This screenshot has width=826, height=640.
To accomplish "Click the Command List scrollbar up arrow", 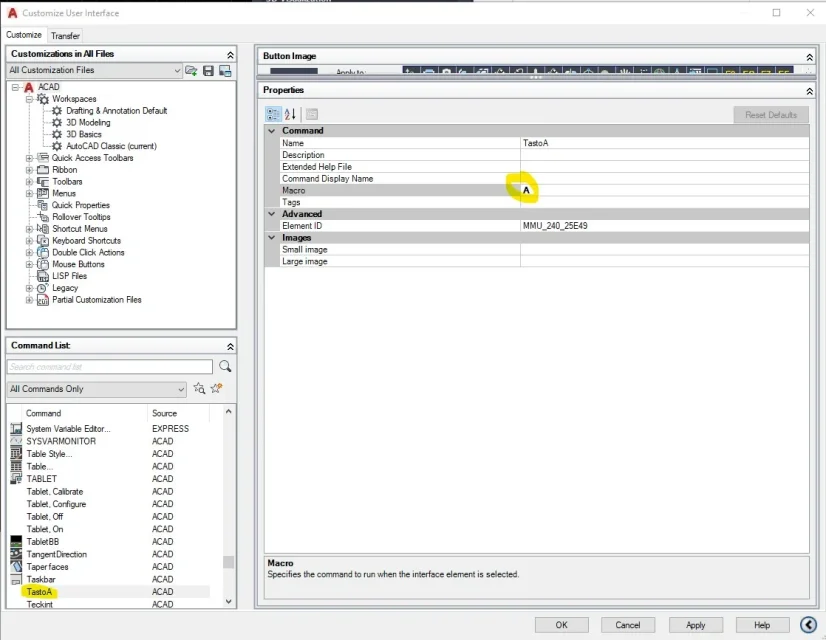I will click(229, 411).
